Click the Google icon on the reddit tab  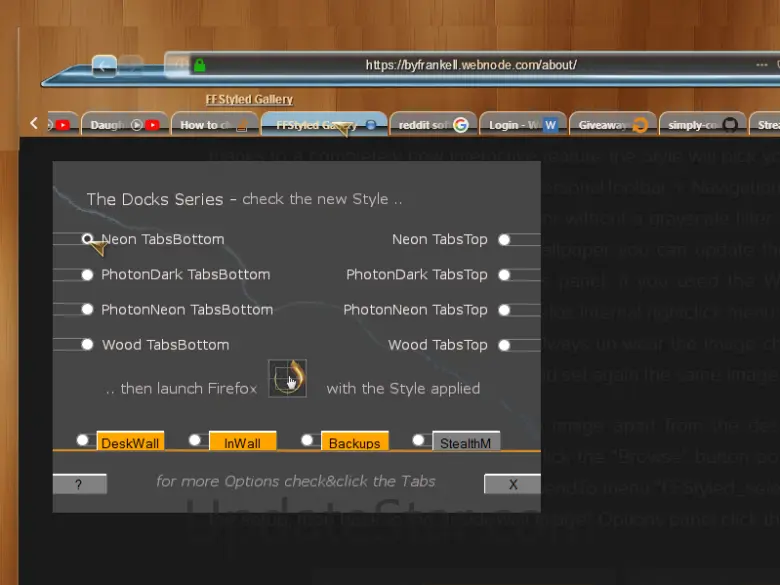[x=461, y=125]
